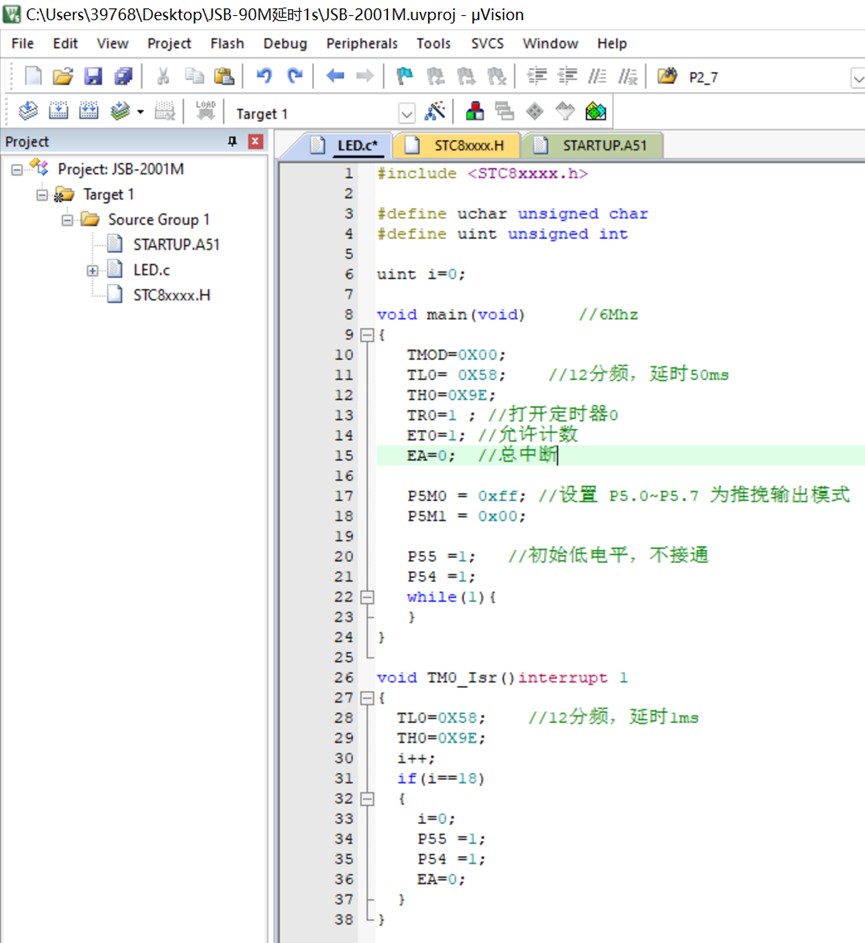Find in files icon beside P2_7
This screenshot has height=943, width=865.
667,76
